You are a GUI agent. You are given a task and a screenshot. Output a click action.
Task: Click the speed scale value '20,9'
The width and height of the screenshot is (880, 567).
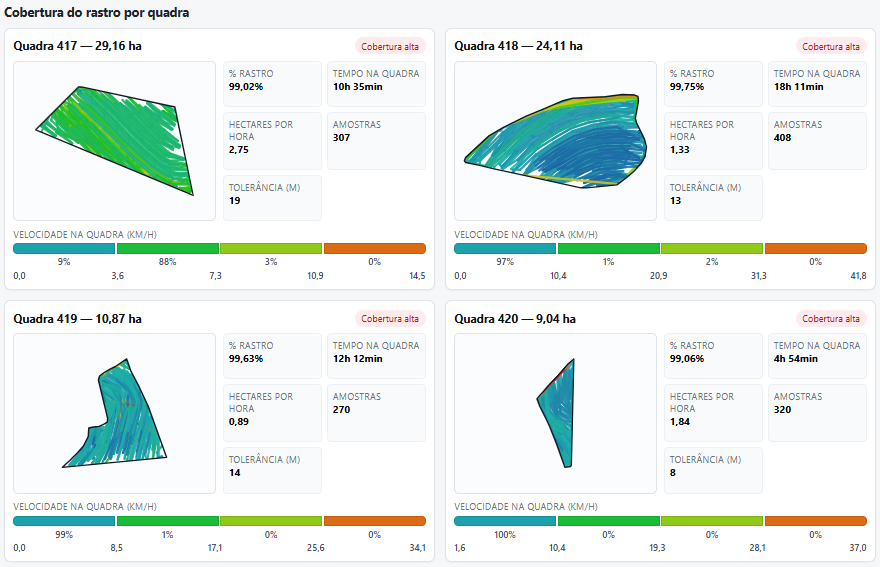pos(658,276)
